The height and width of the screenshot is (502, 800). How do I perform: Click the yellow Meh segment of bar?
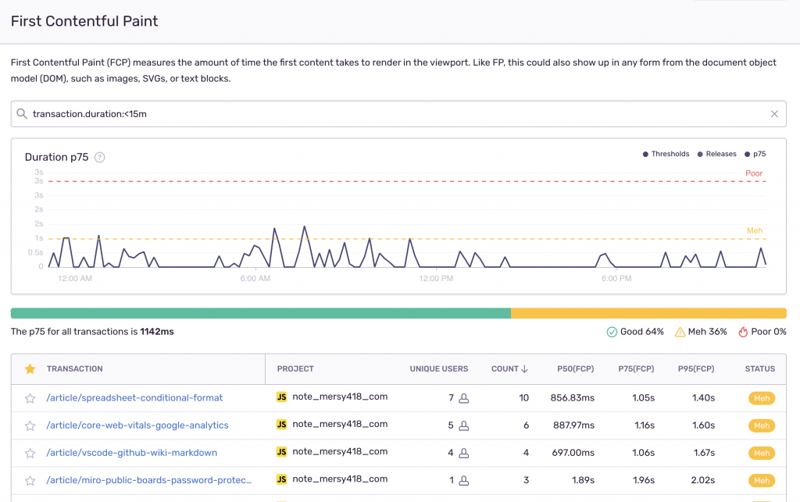(x=648, y=313)
